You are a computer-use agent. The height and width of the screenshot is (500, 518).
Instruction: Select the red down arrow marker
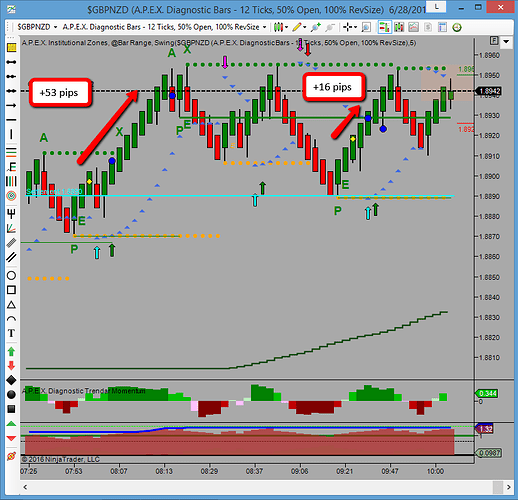(x=11, y=365)
